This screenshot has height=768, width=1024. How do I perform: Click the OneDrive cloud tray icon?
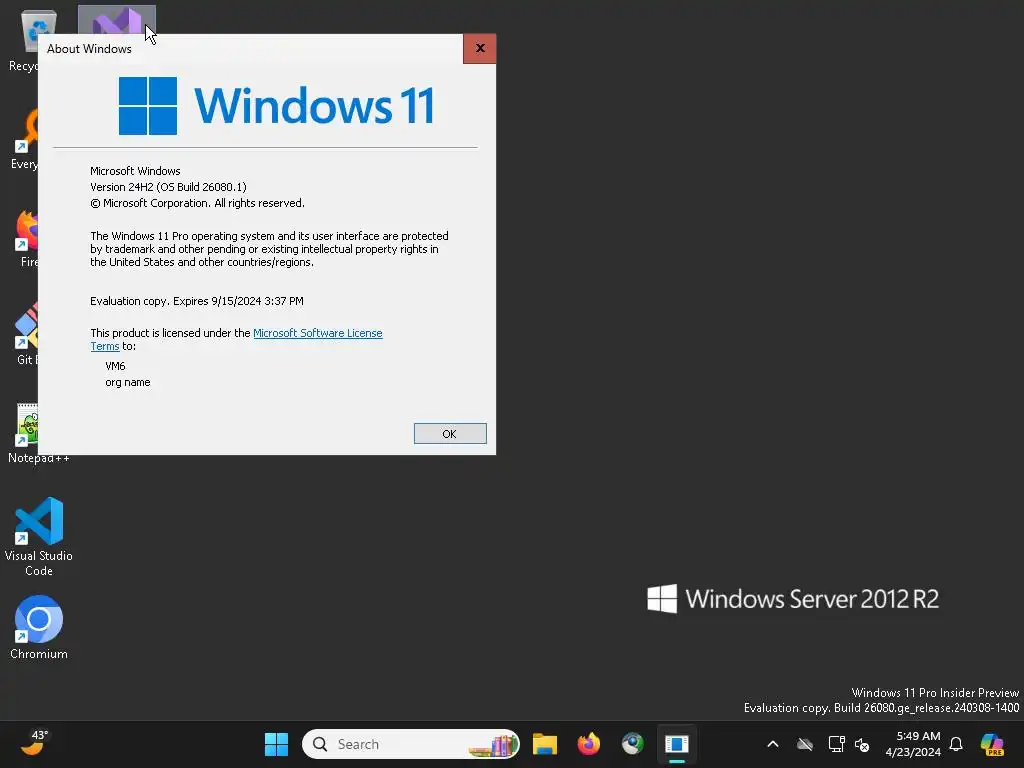coord(805,744)
